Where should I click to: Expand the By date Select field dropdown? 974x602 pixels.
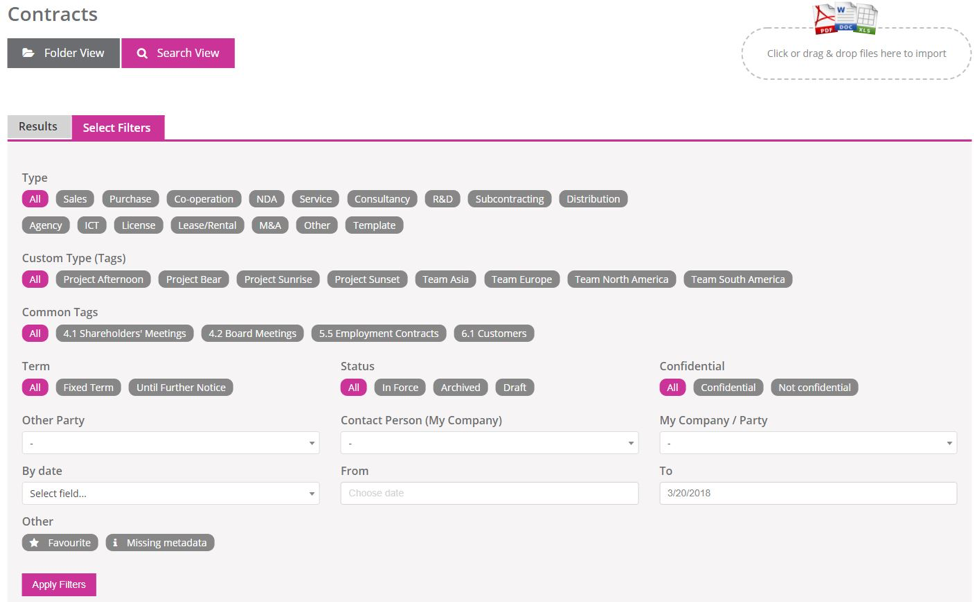click(170, 492)
